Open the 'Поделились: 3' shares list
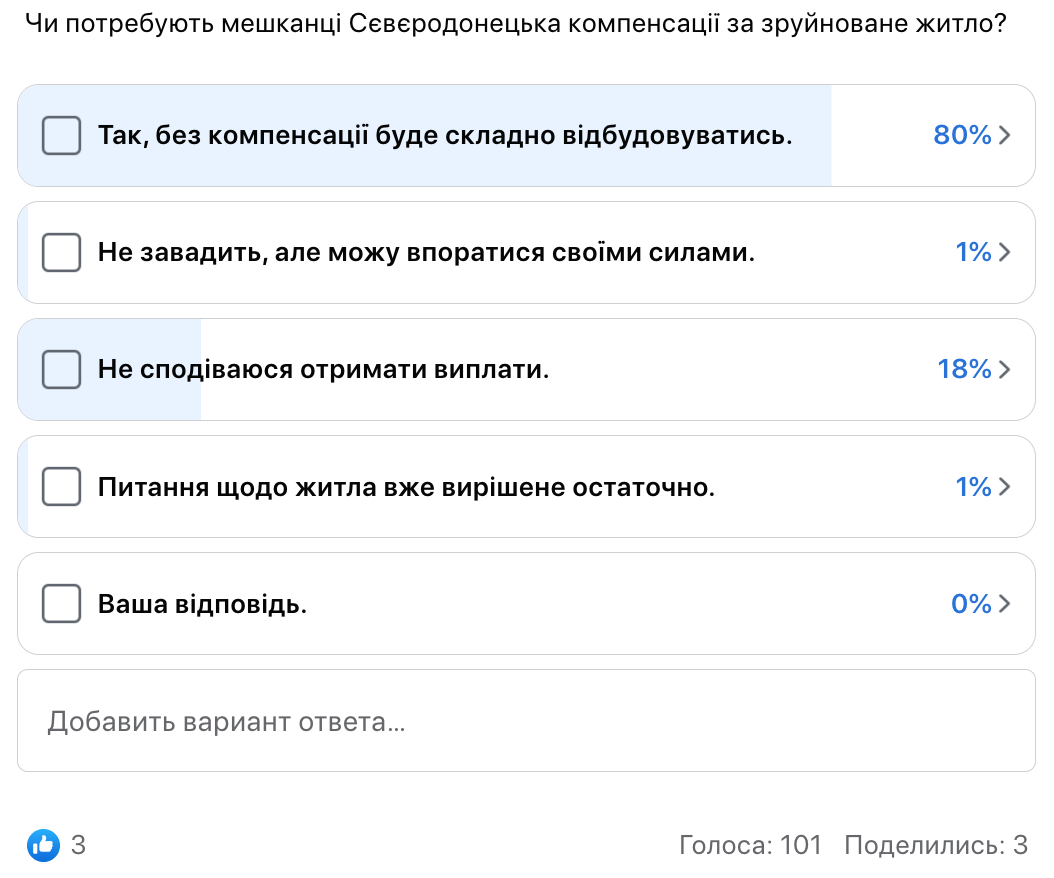The image size is (1054, 878). pyautogui.click(x=936, y=845)
